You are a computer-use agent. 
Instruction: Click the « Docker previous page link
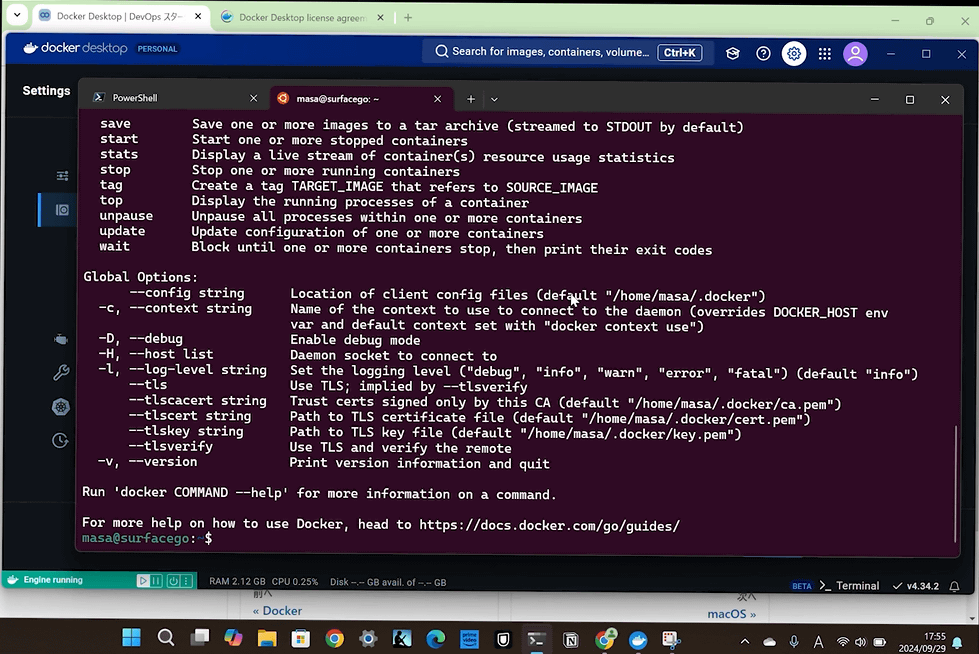tap(277, 611)
